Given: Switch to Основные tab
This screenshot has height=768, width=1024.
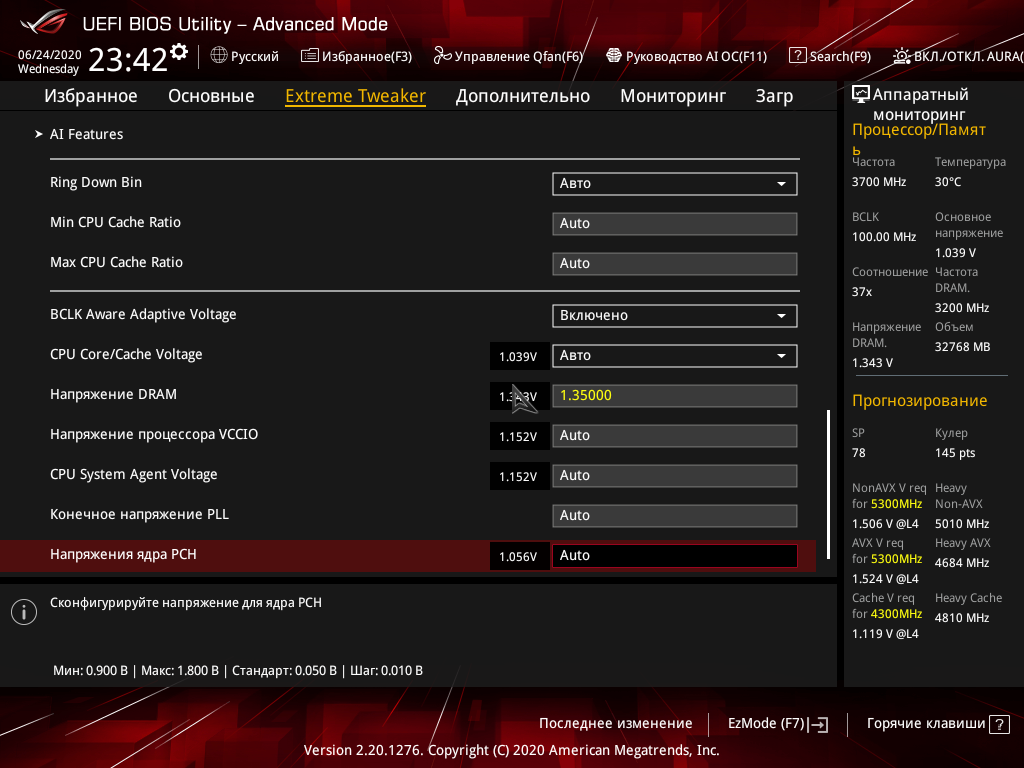Looking at the screenshot, I should point(211,96).
